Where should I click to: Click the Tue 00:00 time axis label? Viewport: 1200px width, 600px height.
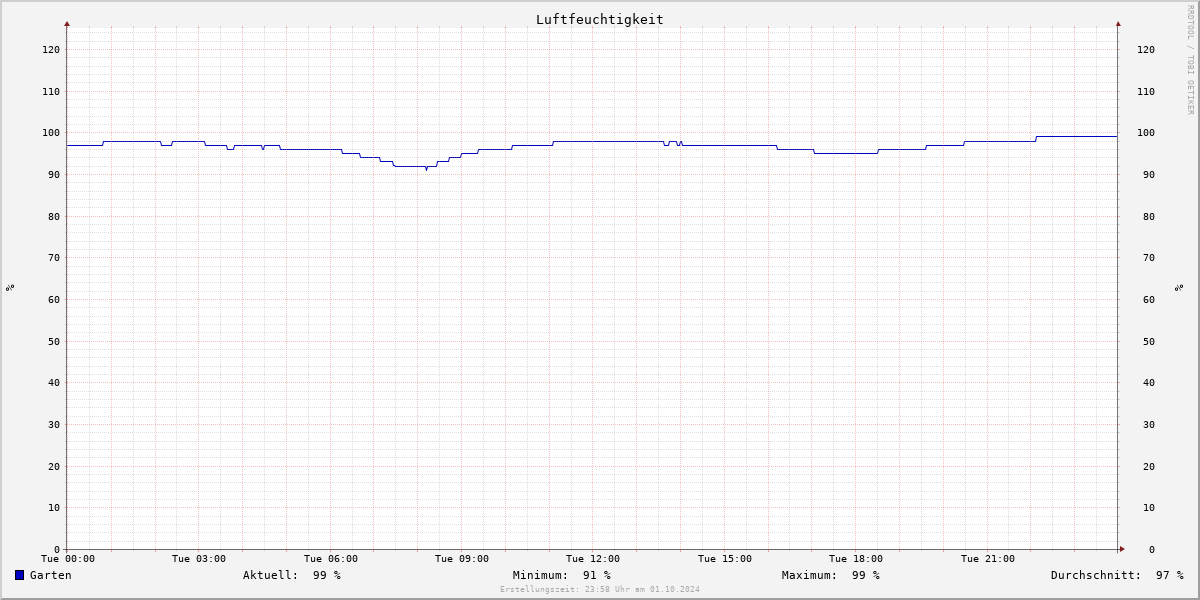point(68,559)
